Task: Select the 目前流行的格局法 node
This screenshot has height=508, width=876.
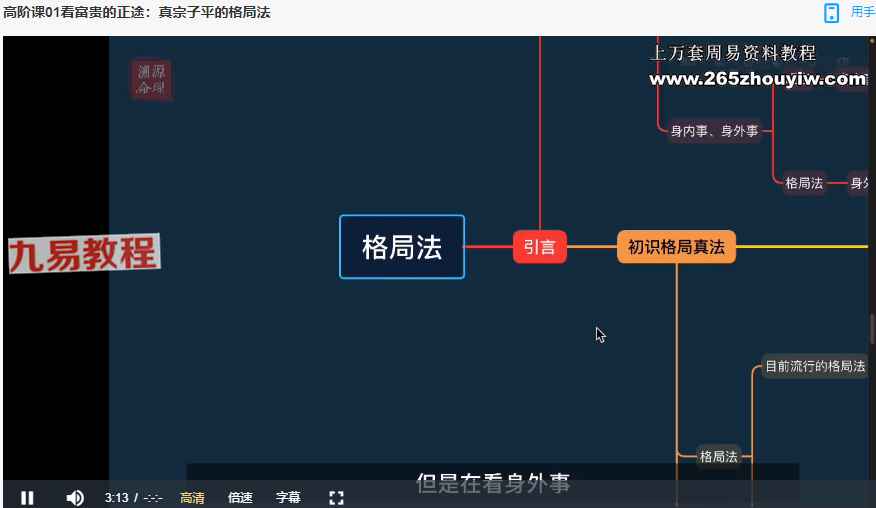Action: click(x=815, y=367)
